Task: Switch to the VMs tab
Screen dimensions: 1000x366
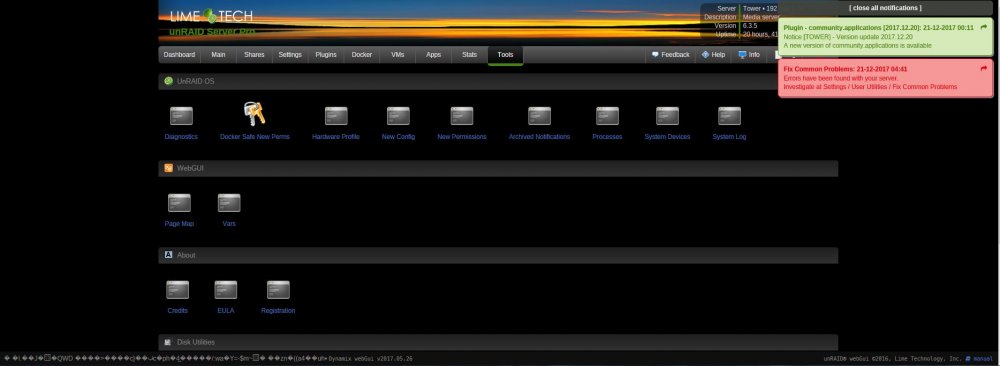Action: [397, 55]
